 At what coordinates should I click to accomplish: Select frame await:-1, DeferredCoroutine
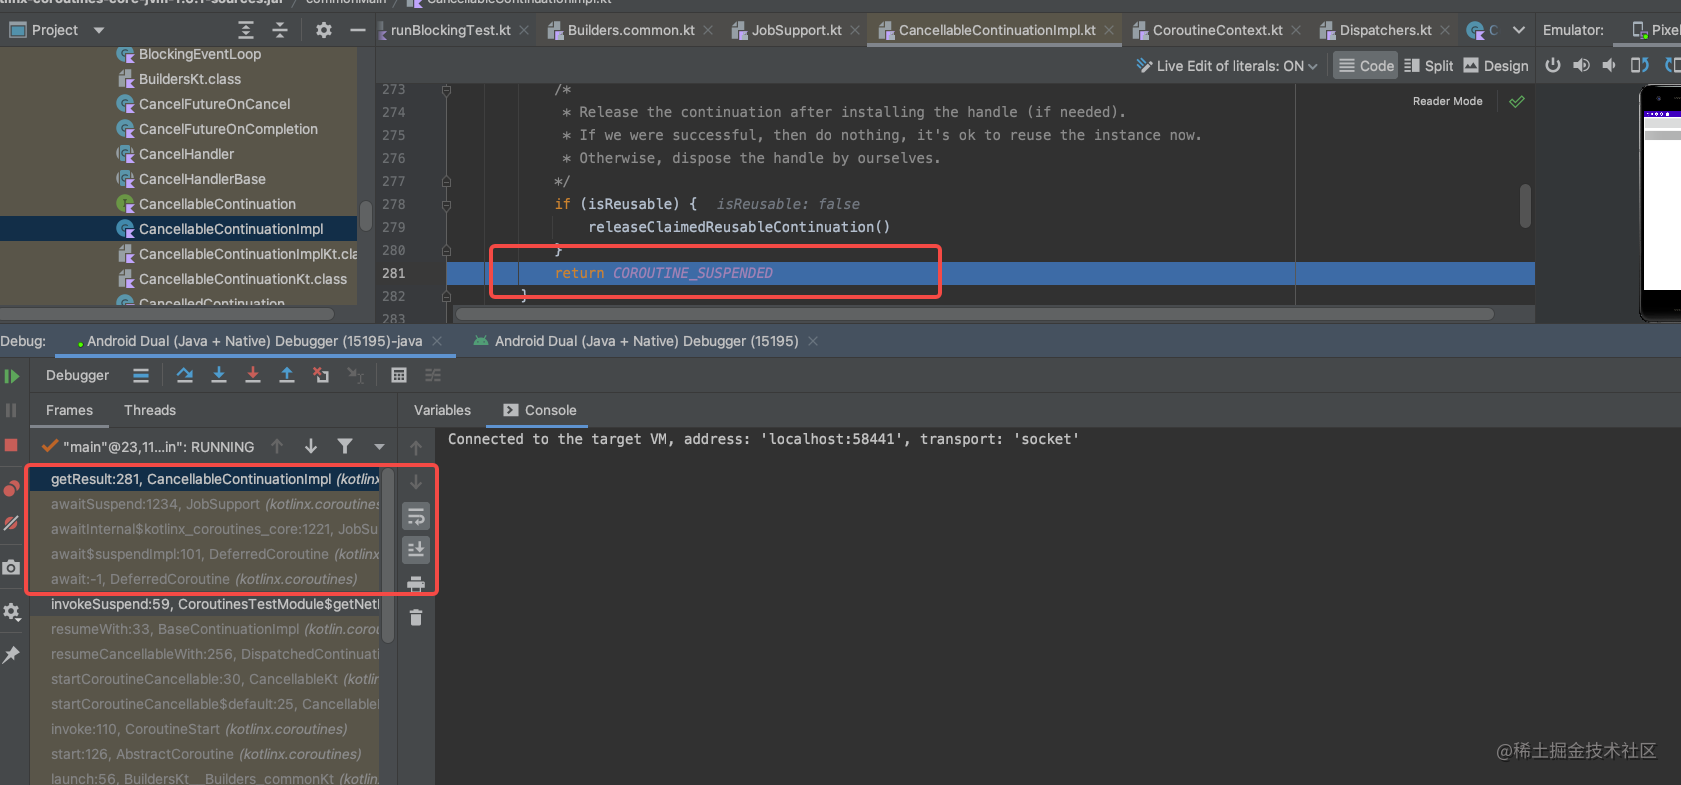(204, 579)
